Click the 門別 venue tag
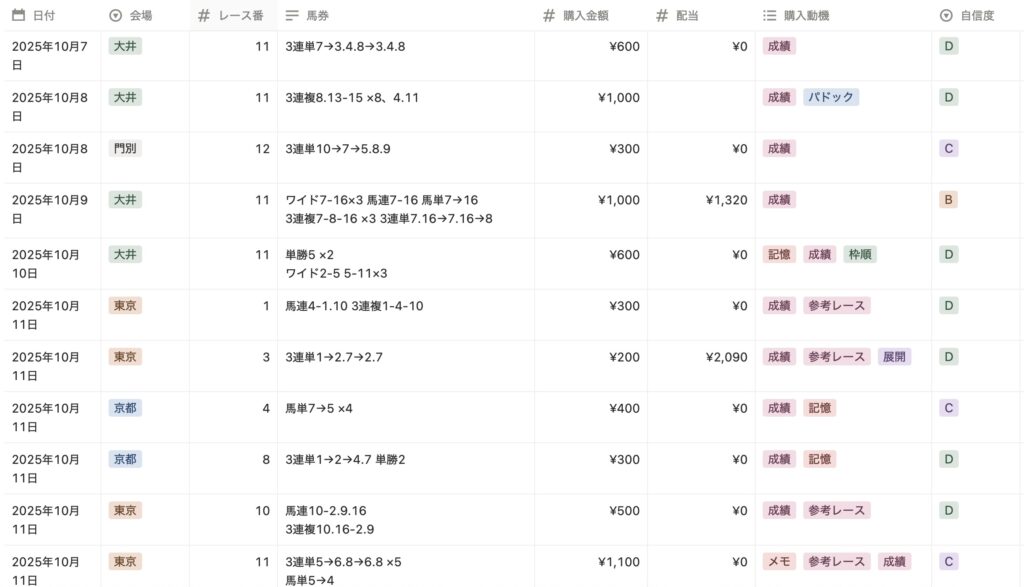This screenshot has height=587, width=1024. (x=125, y=149)
